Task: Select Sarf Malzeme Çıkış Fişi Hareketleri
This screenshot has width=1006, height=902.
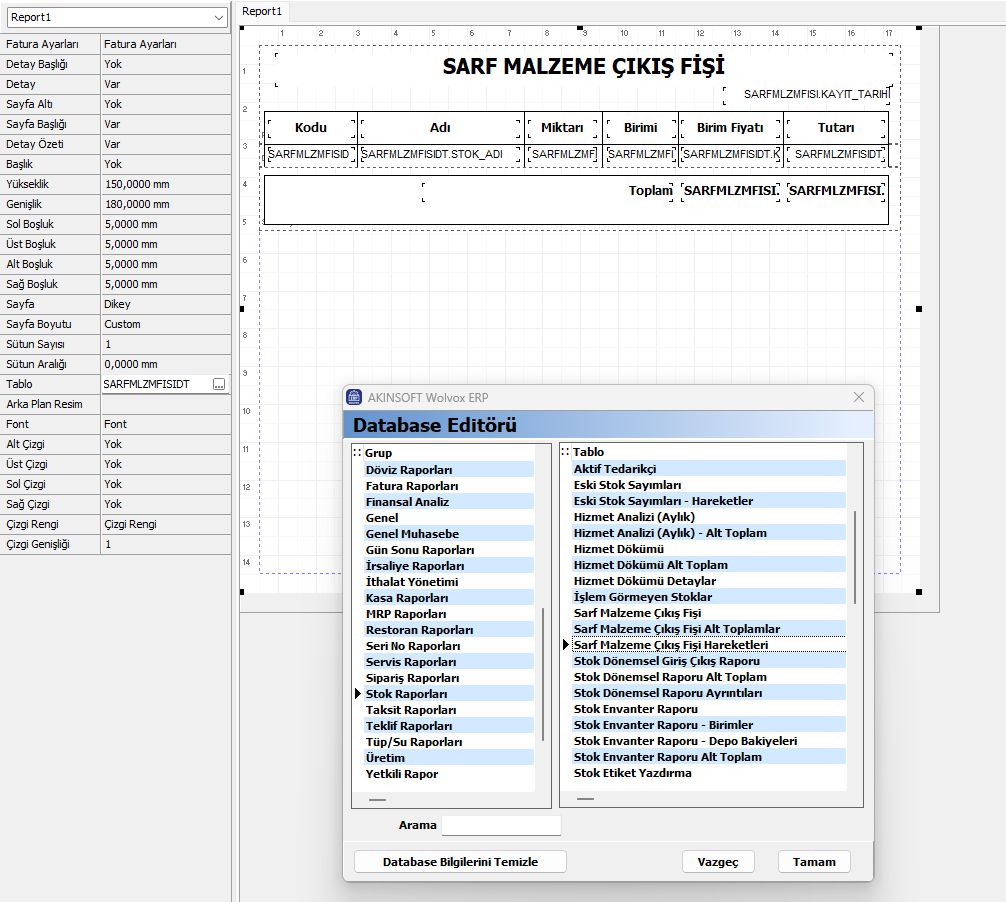Action: [709, 645]
